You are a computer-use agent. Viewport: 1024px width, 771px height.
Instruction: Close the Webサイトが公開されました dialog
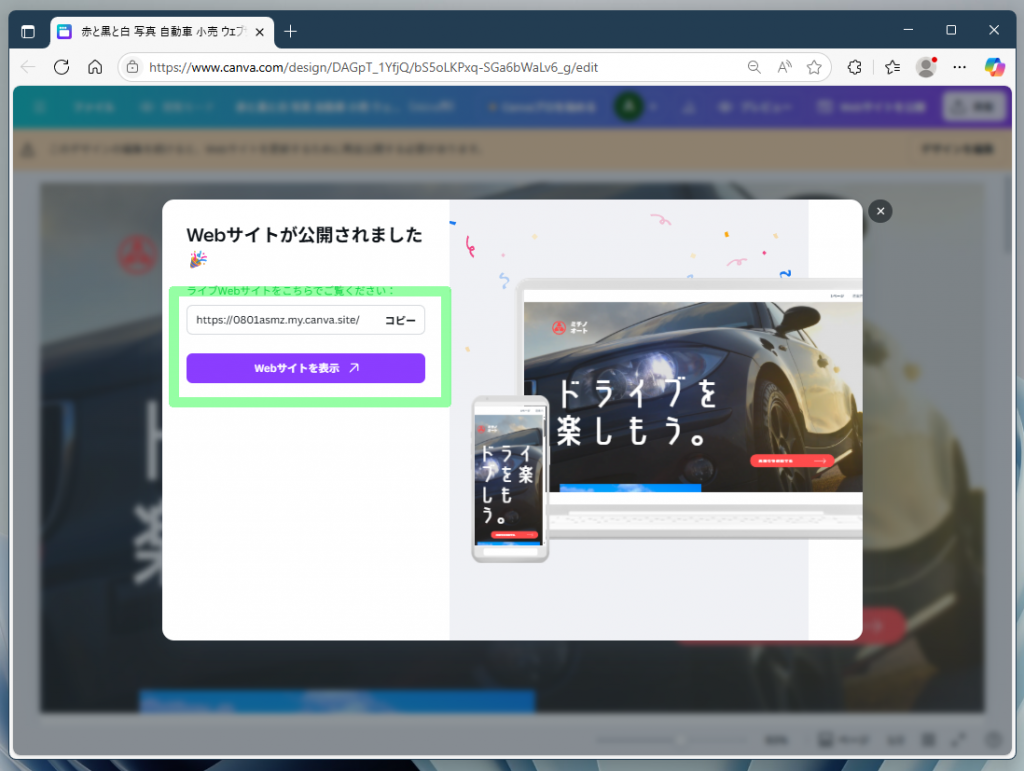tap(880, 211)
